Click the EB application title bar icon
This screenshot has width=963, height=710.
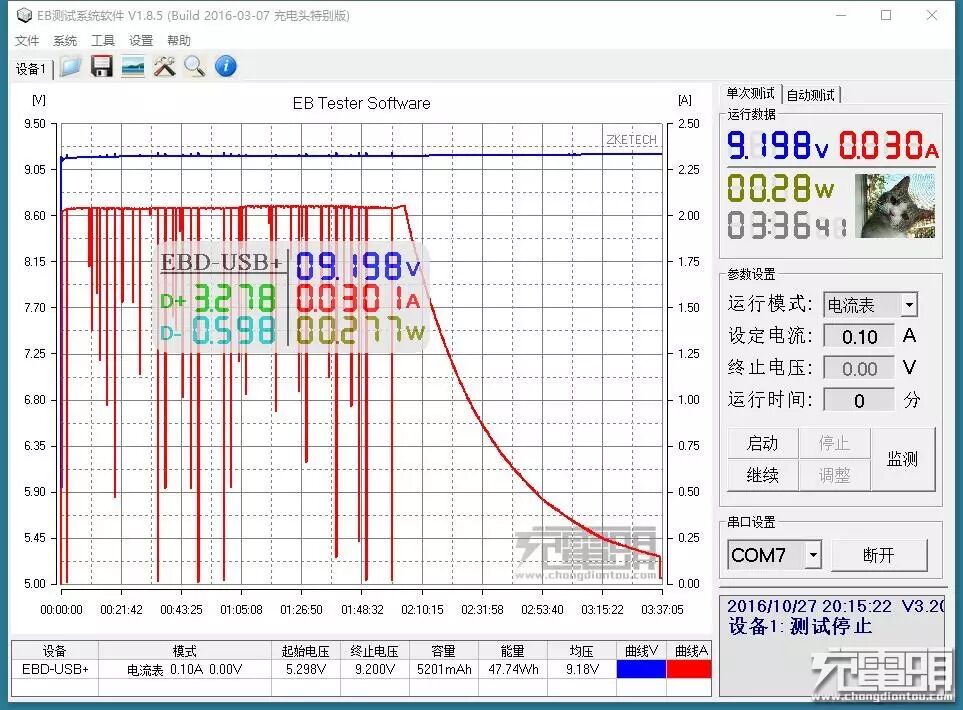(x=24, y=15)
